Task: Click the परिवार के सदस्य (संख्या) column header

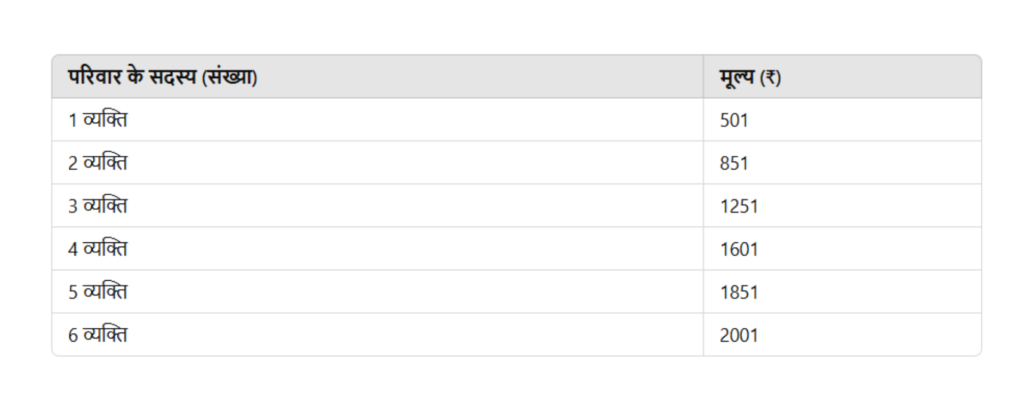Action: coord(377,77)
